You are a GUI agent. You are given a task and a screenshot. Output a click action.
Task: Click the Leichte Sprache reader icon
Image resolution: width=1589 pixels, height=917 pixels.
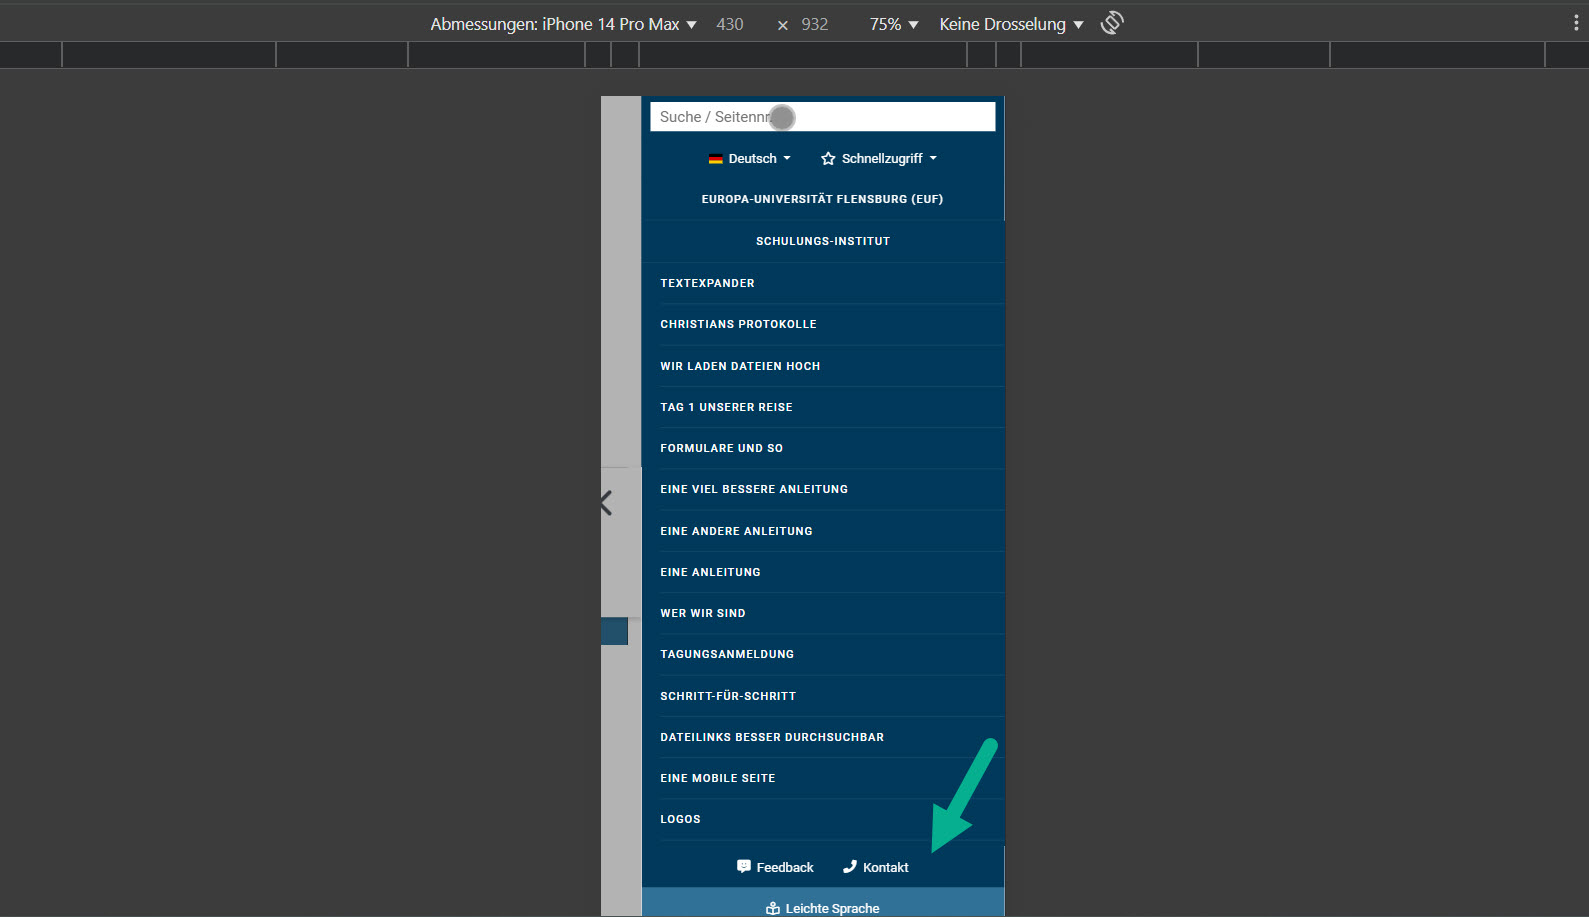coord(772,908)
